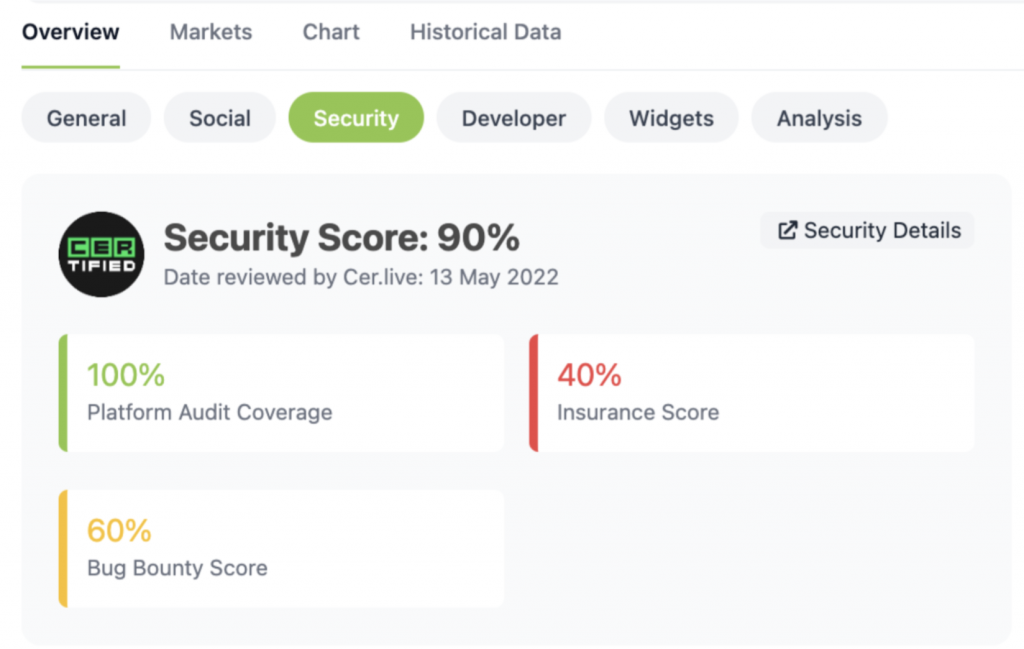This screenshot has height=649, width=1024.
Task: Click the Insurance Score label
Action: [x=638, y=412]
